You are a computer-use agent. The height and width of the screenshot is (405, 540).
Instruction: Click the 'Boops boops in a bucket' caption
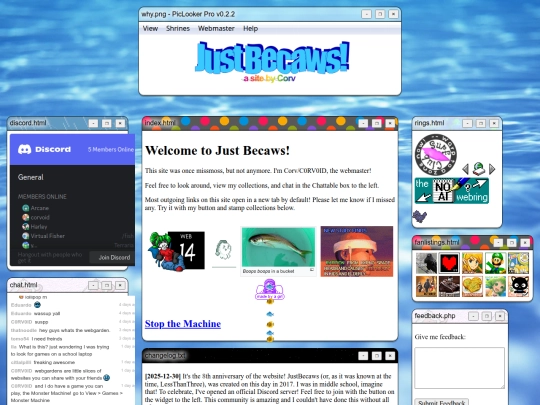268,271
